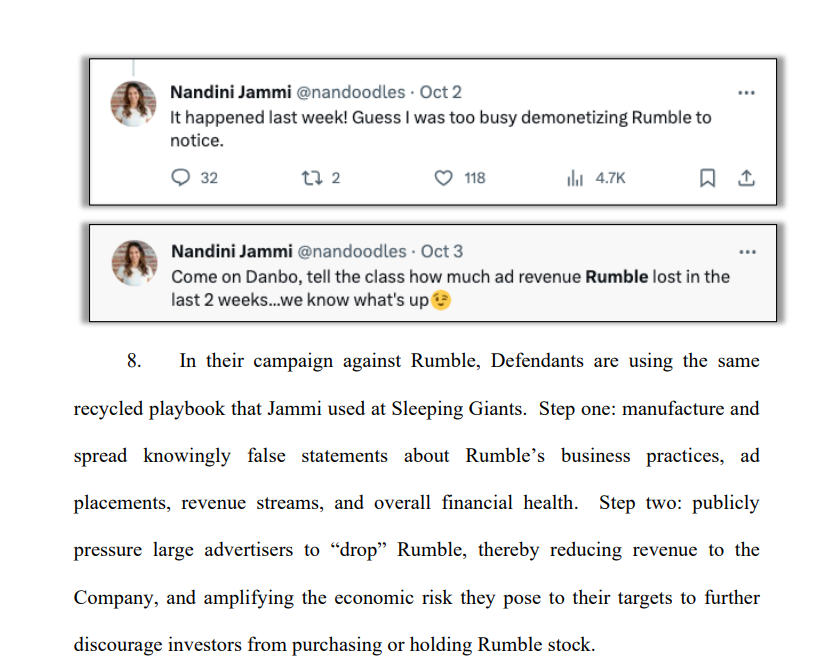Click the @nandoodles handle on the Oct 3 tweet
The width and height of the screenshot is (820, 666).
click(x=353, y=251)
